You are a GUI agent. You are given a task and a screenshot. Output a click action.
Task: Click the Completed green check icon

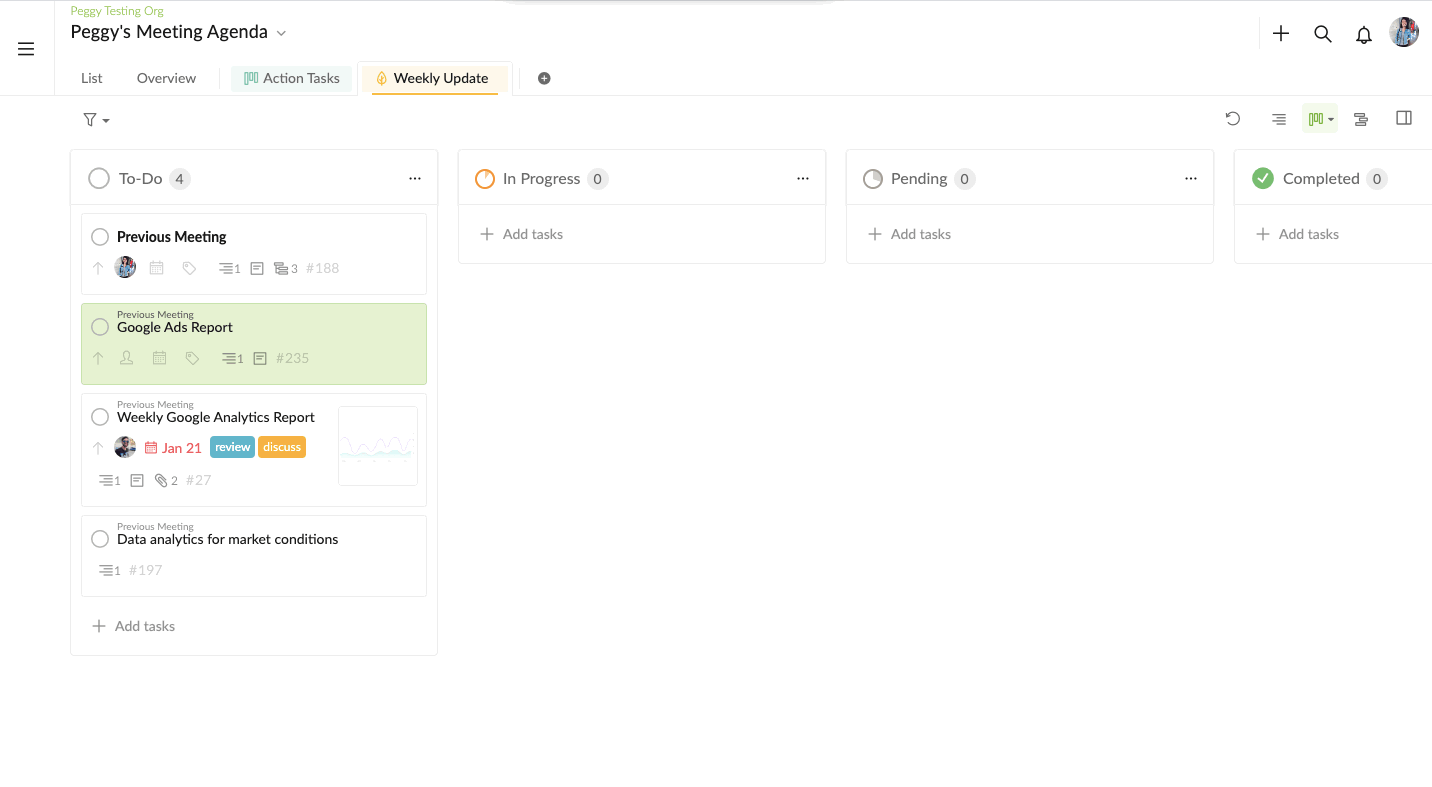[1263, 178]
